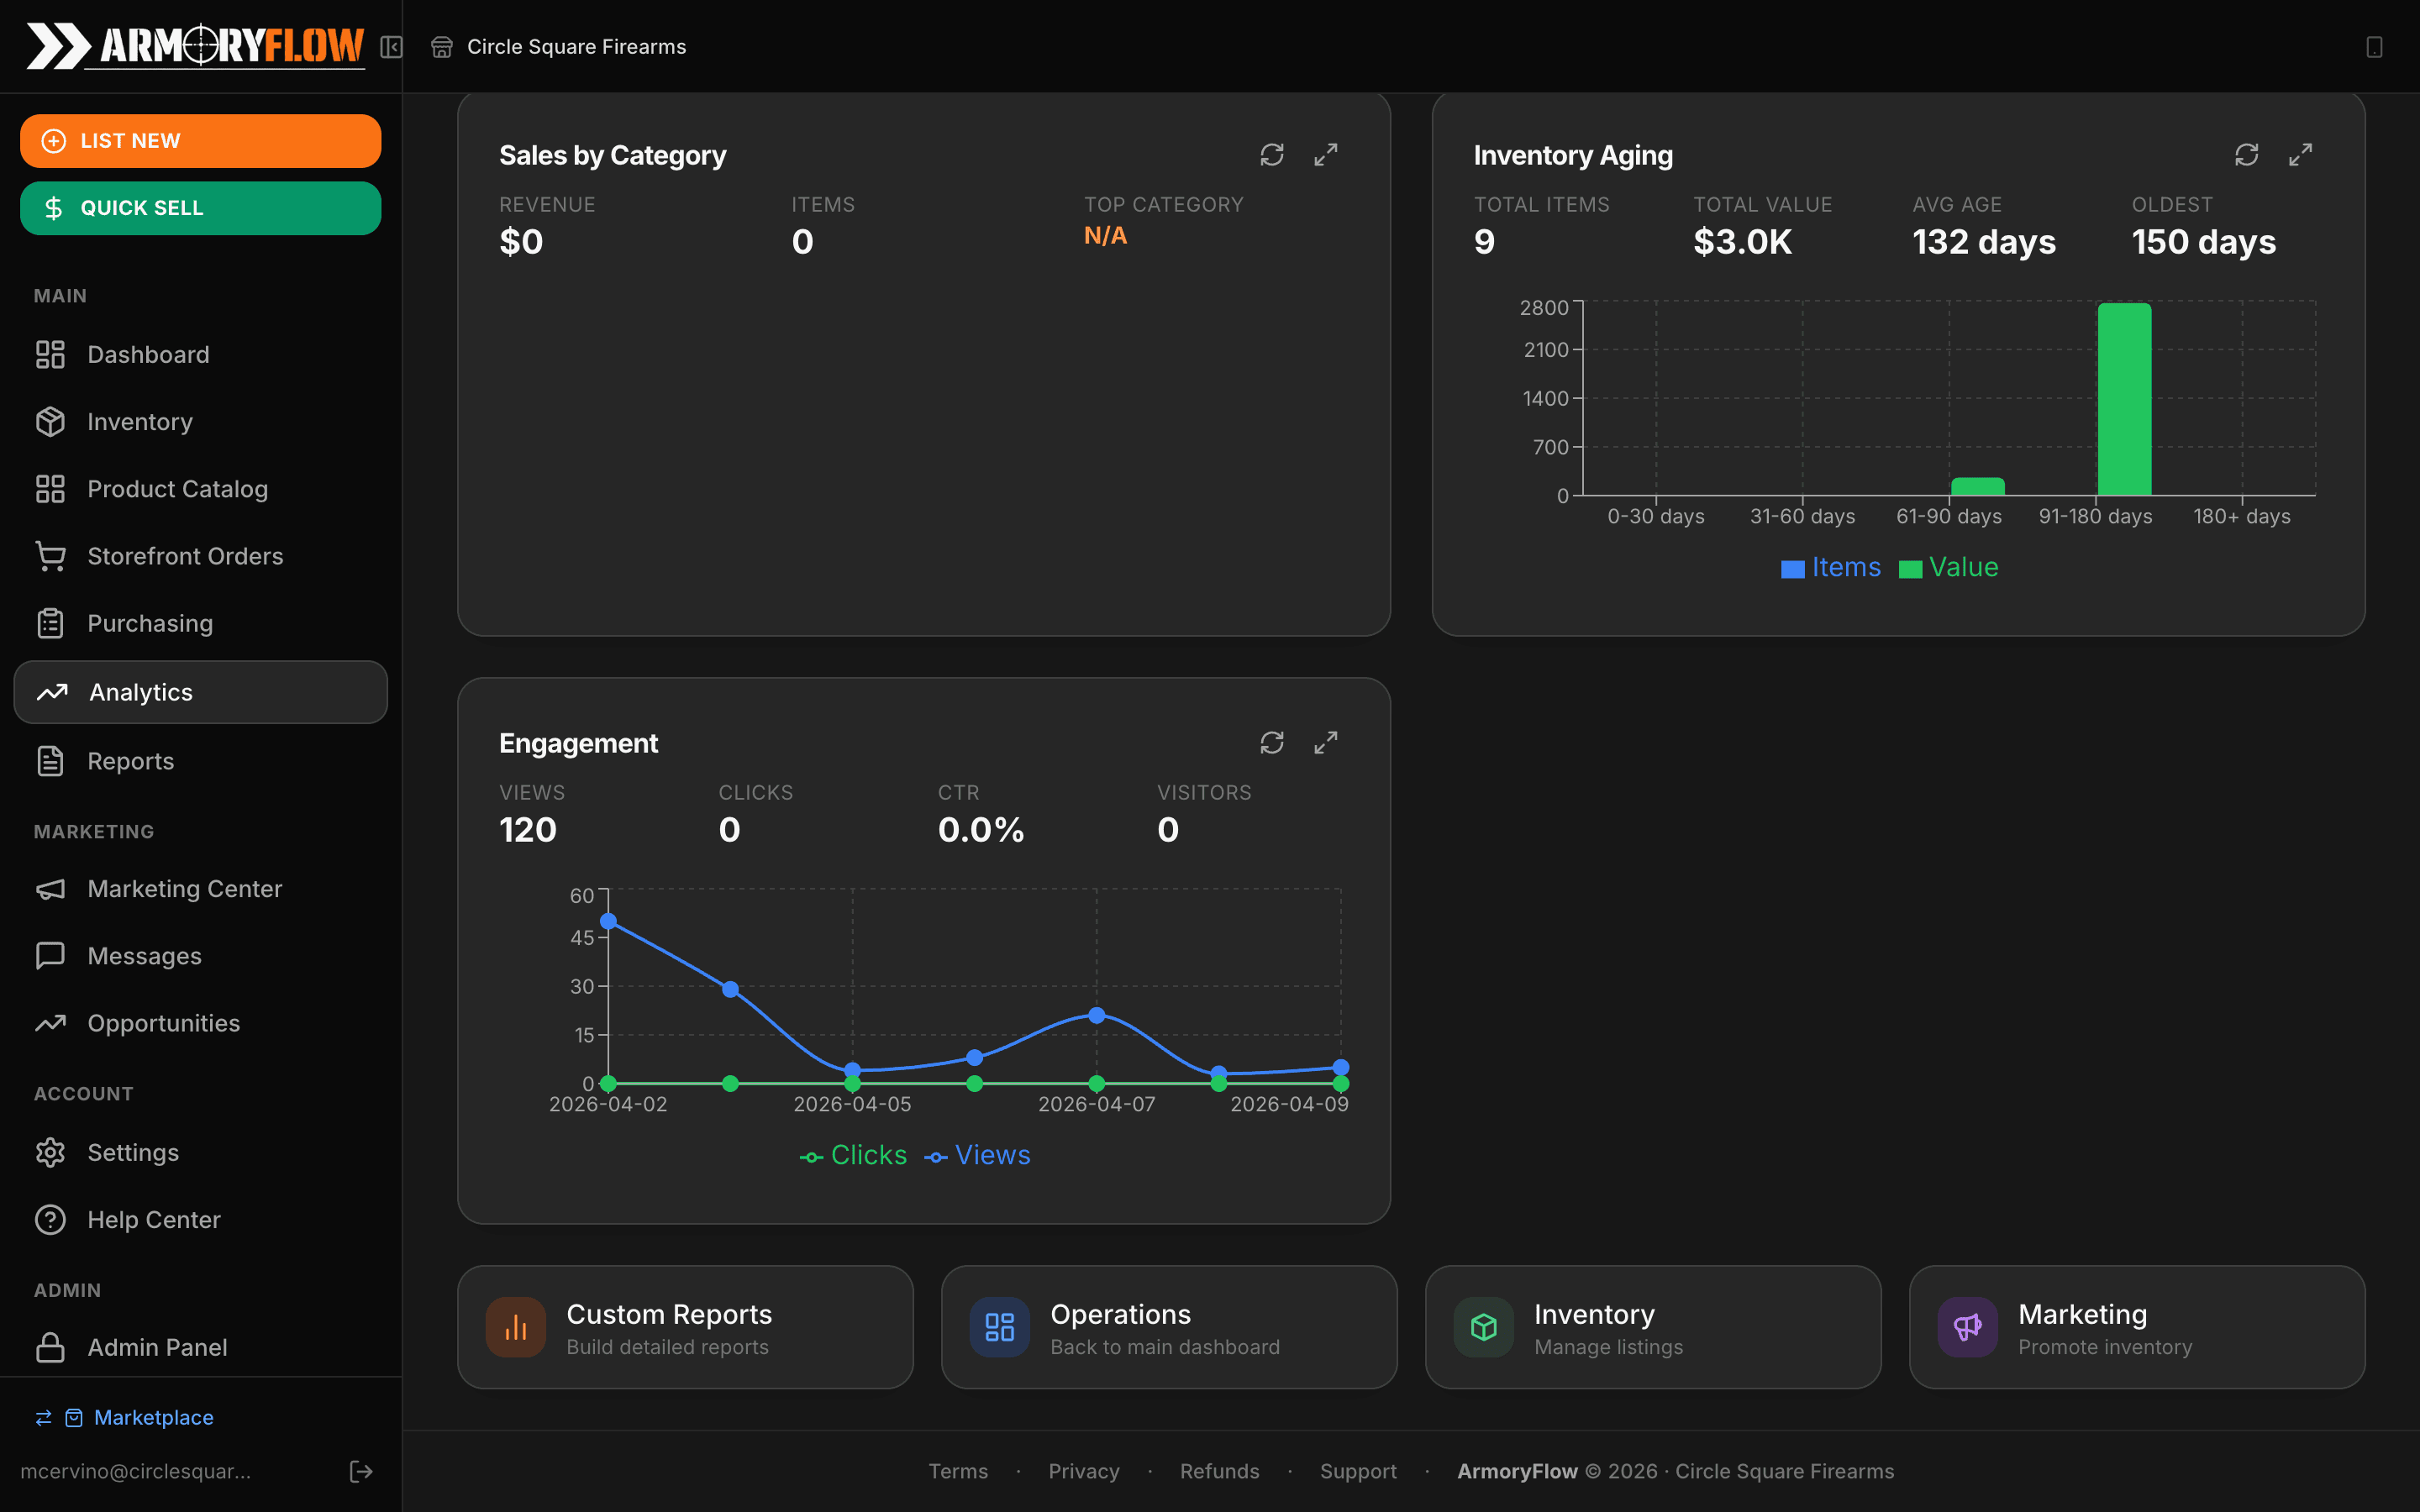Hide the Views series in the Engagement chart
The height and width of the screenshot is (1512, 2420).
point(978,1155)
